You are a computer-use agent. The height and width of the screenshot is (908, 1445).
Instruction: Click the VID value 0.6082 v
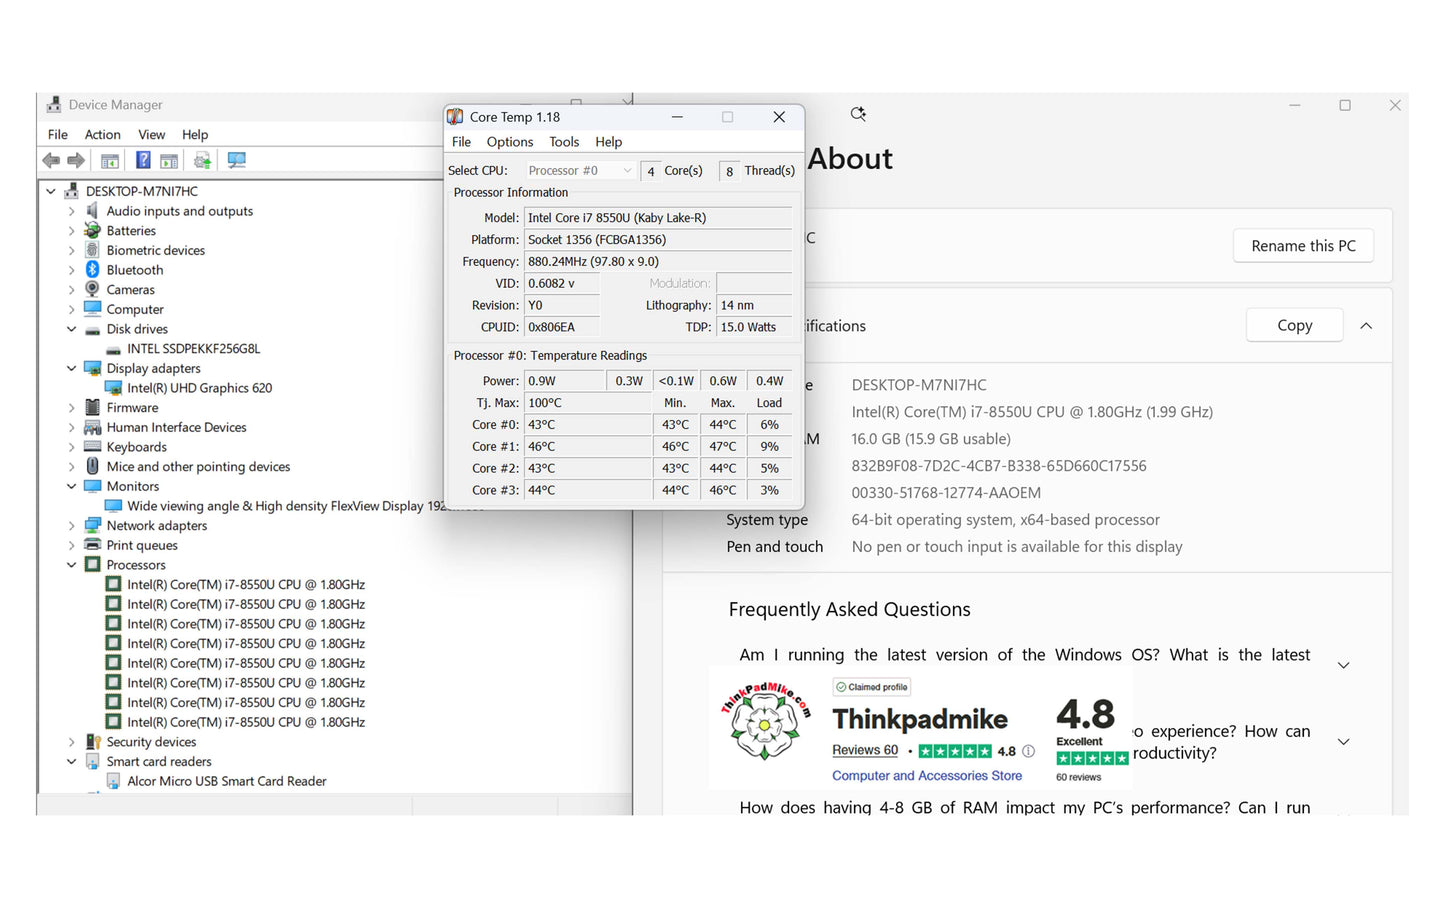pos(562,284)
